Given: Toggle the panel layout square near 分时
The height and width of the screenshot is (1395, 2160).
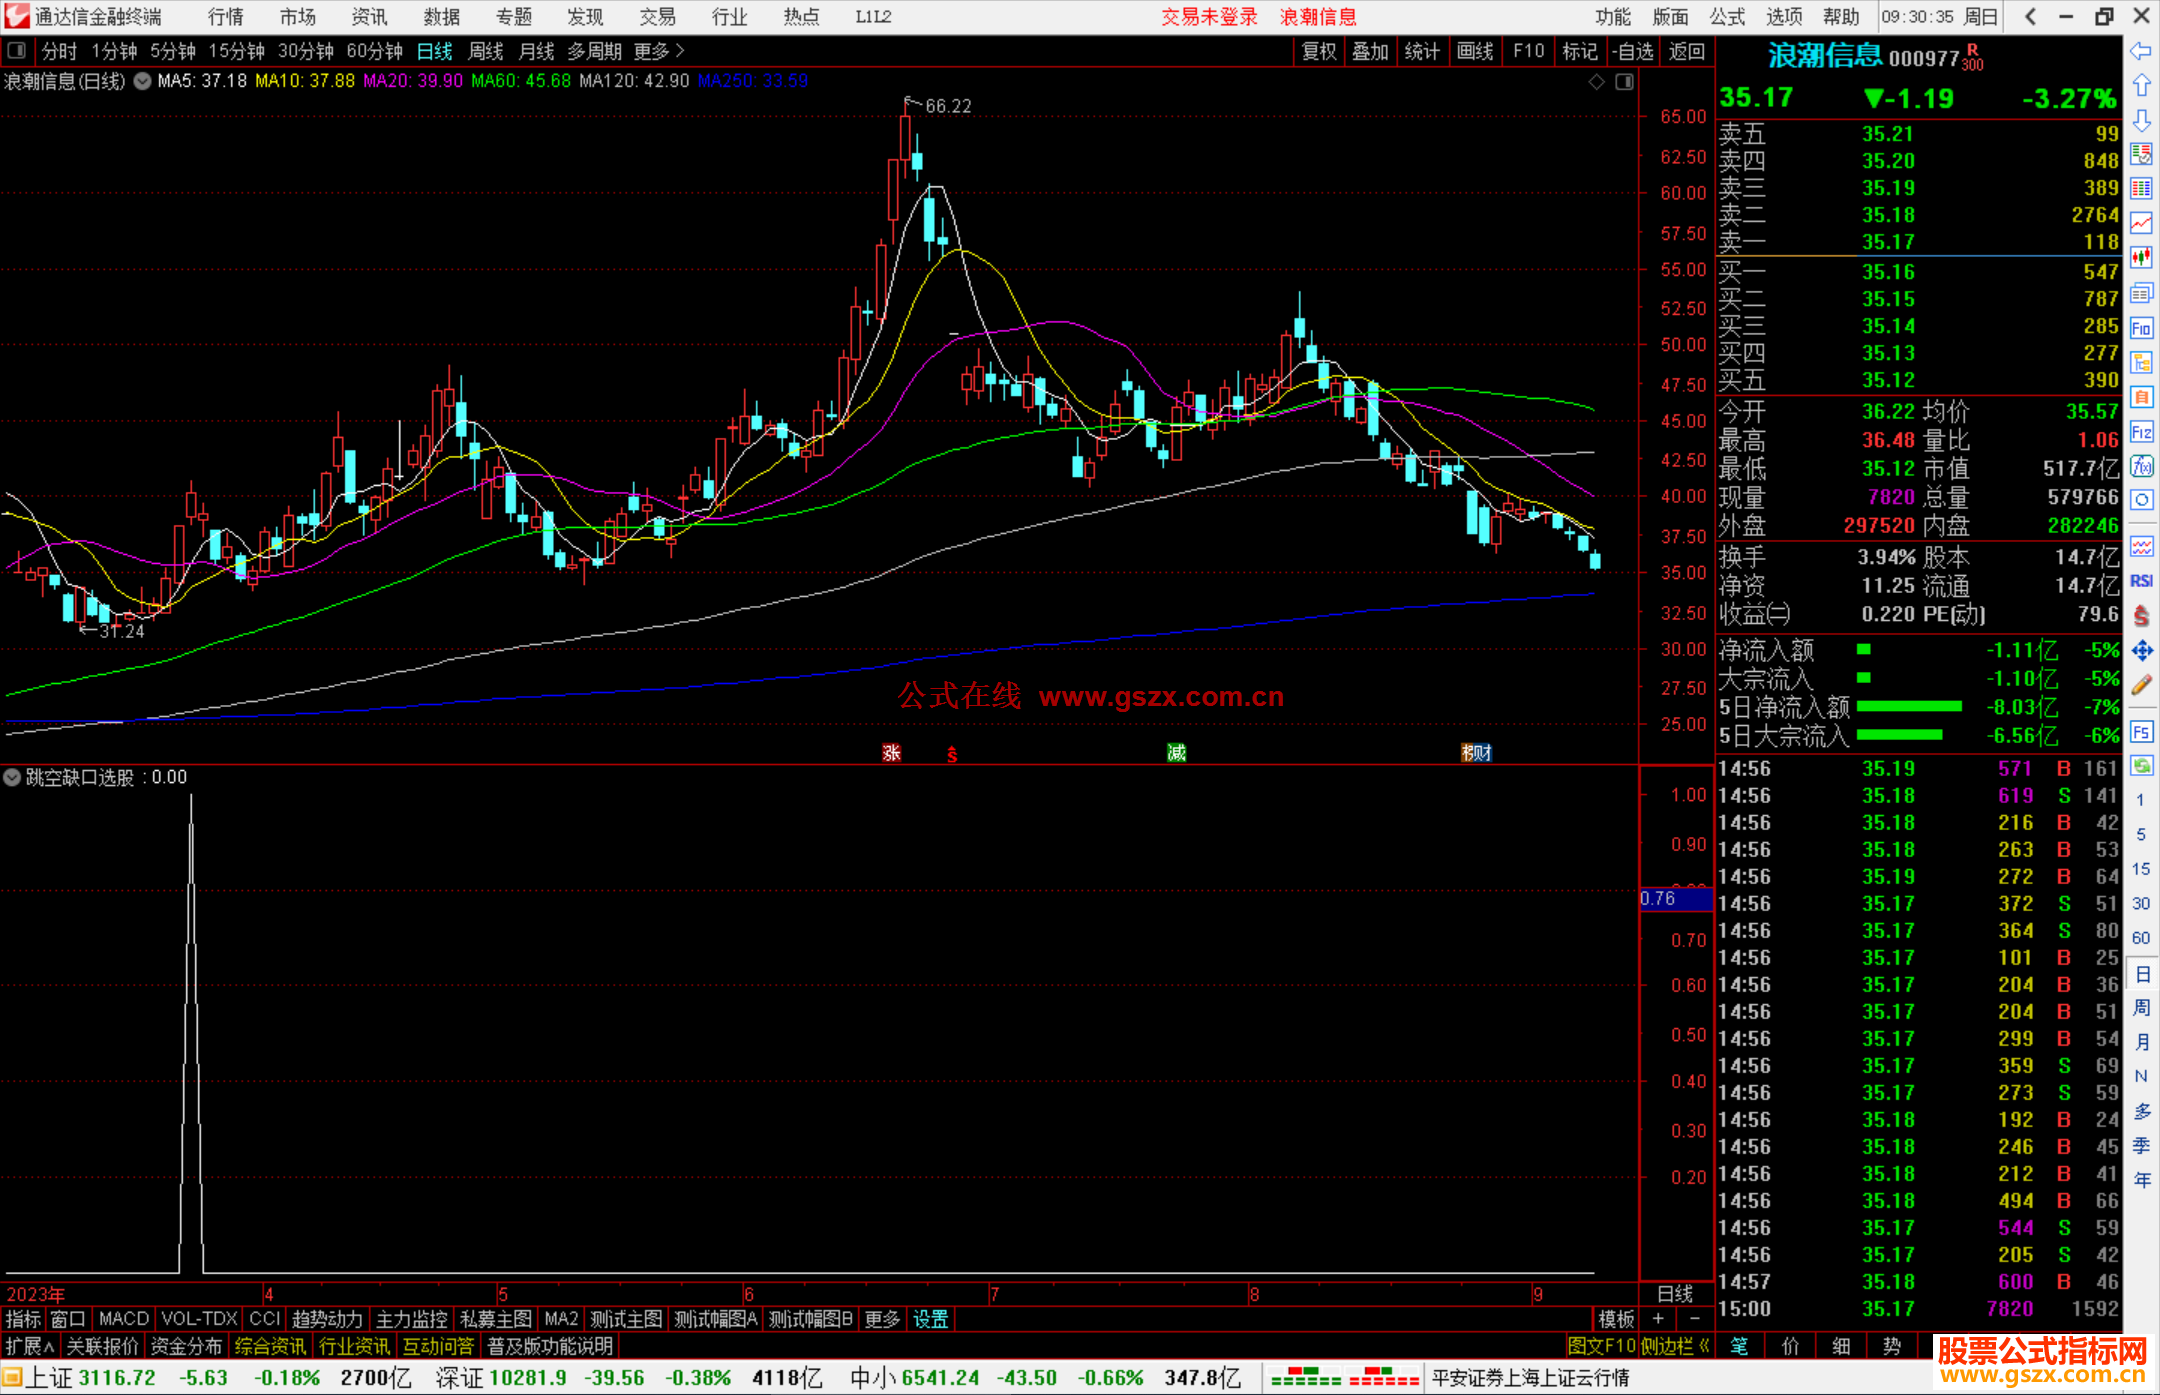Looking at the screenshot, I should (16, 51).
